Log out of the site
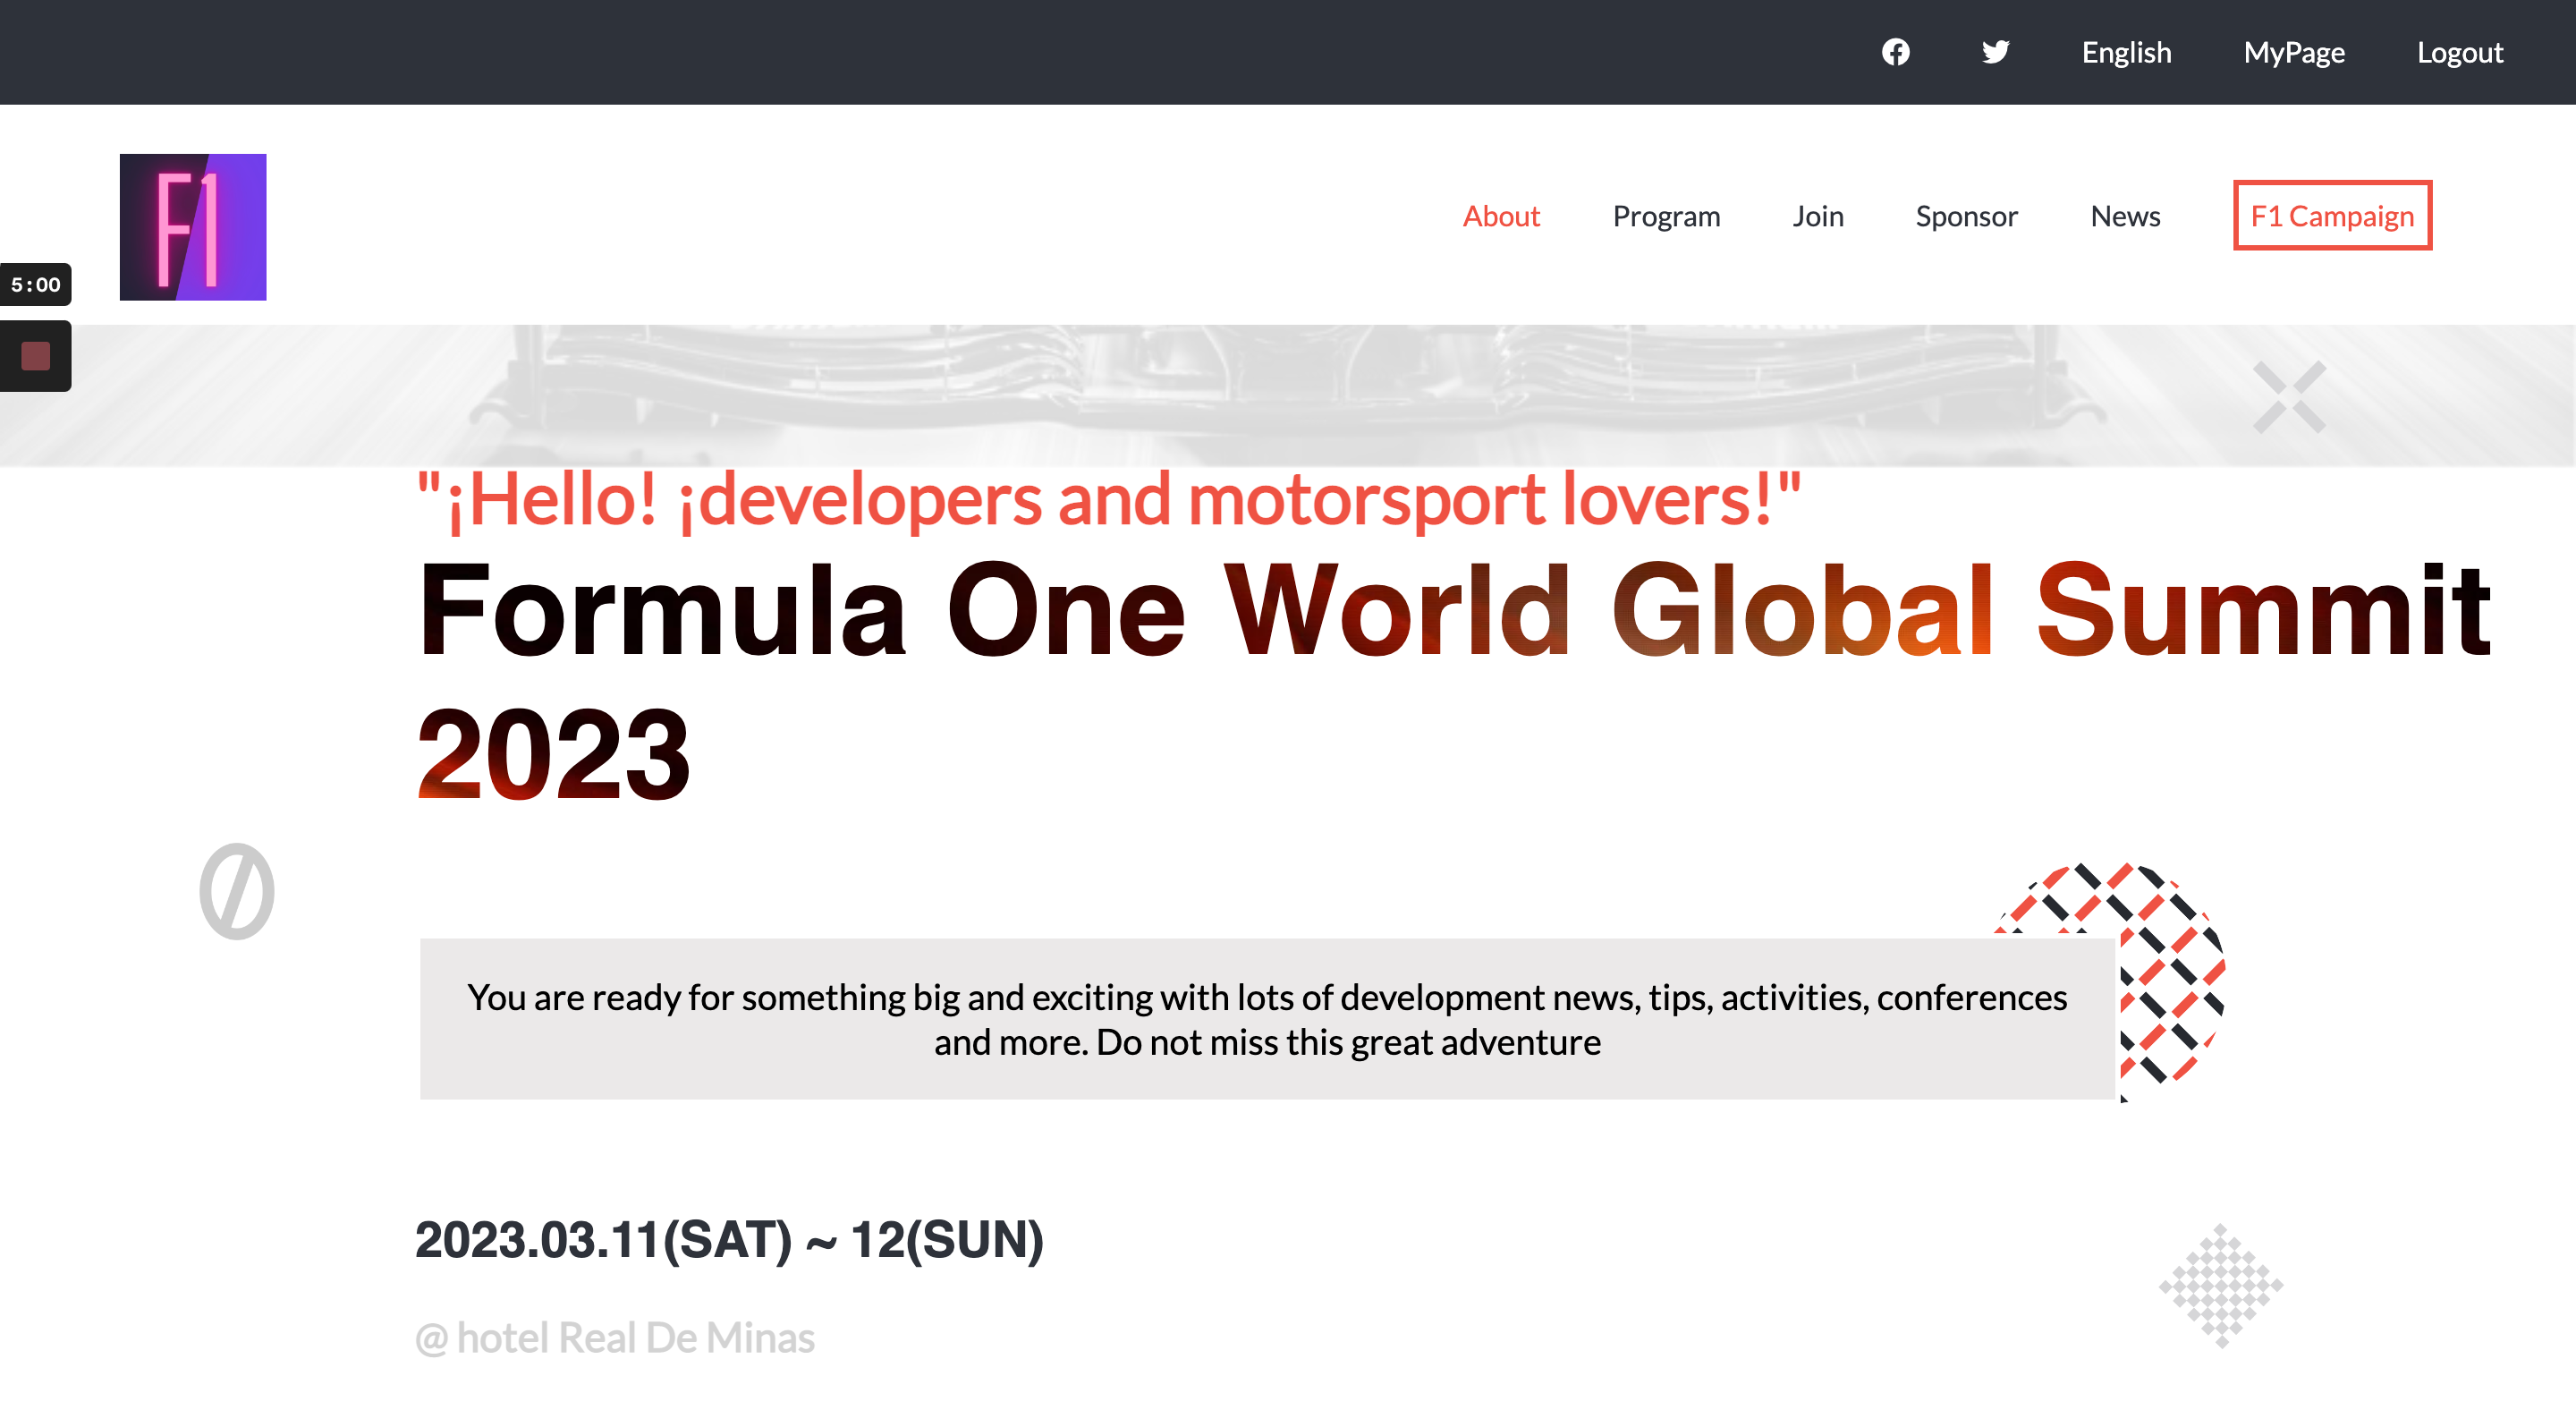The image size is (2576, 1410). pos(2459,52)
